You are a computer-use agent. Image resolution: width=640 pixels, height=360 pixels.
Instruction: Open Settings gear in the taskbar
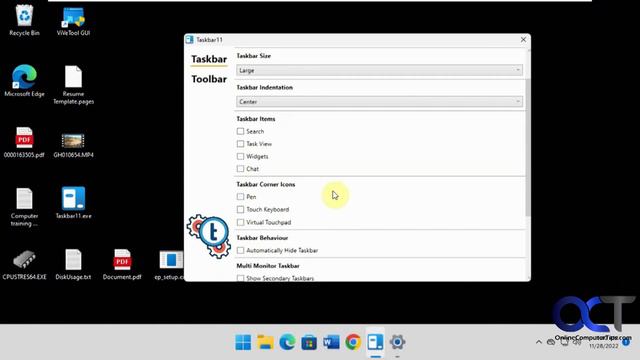[x=397, y=342]
